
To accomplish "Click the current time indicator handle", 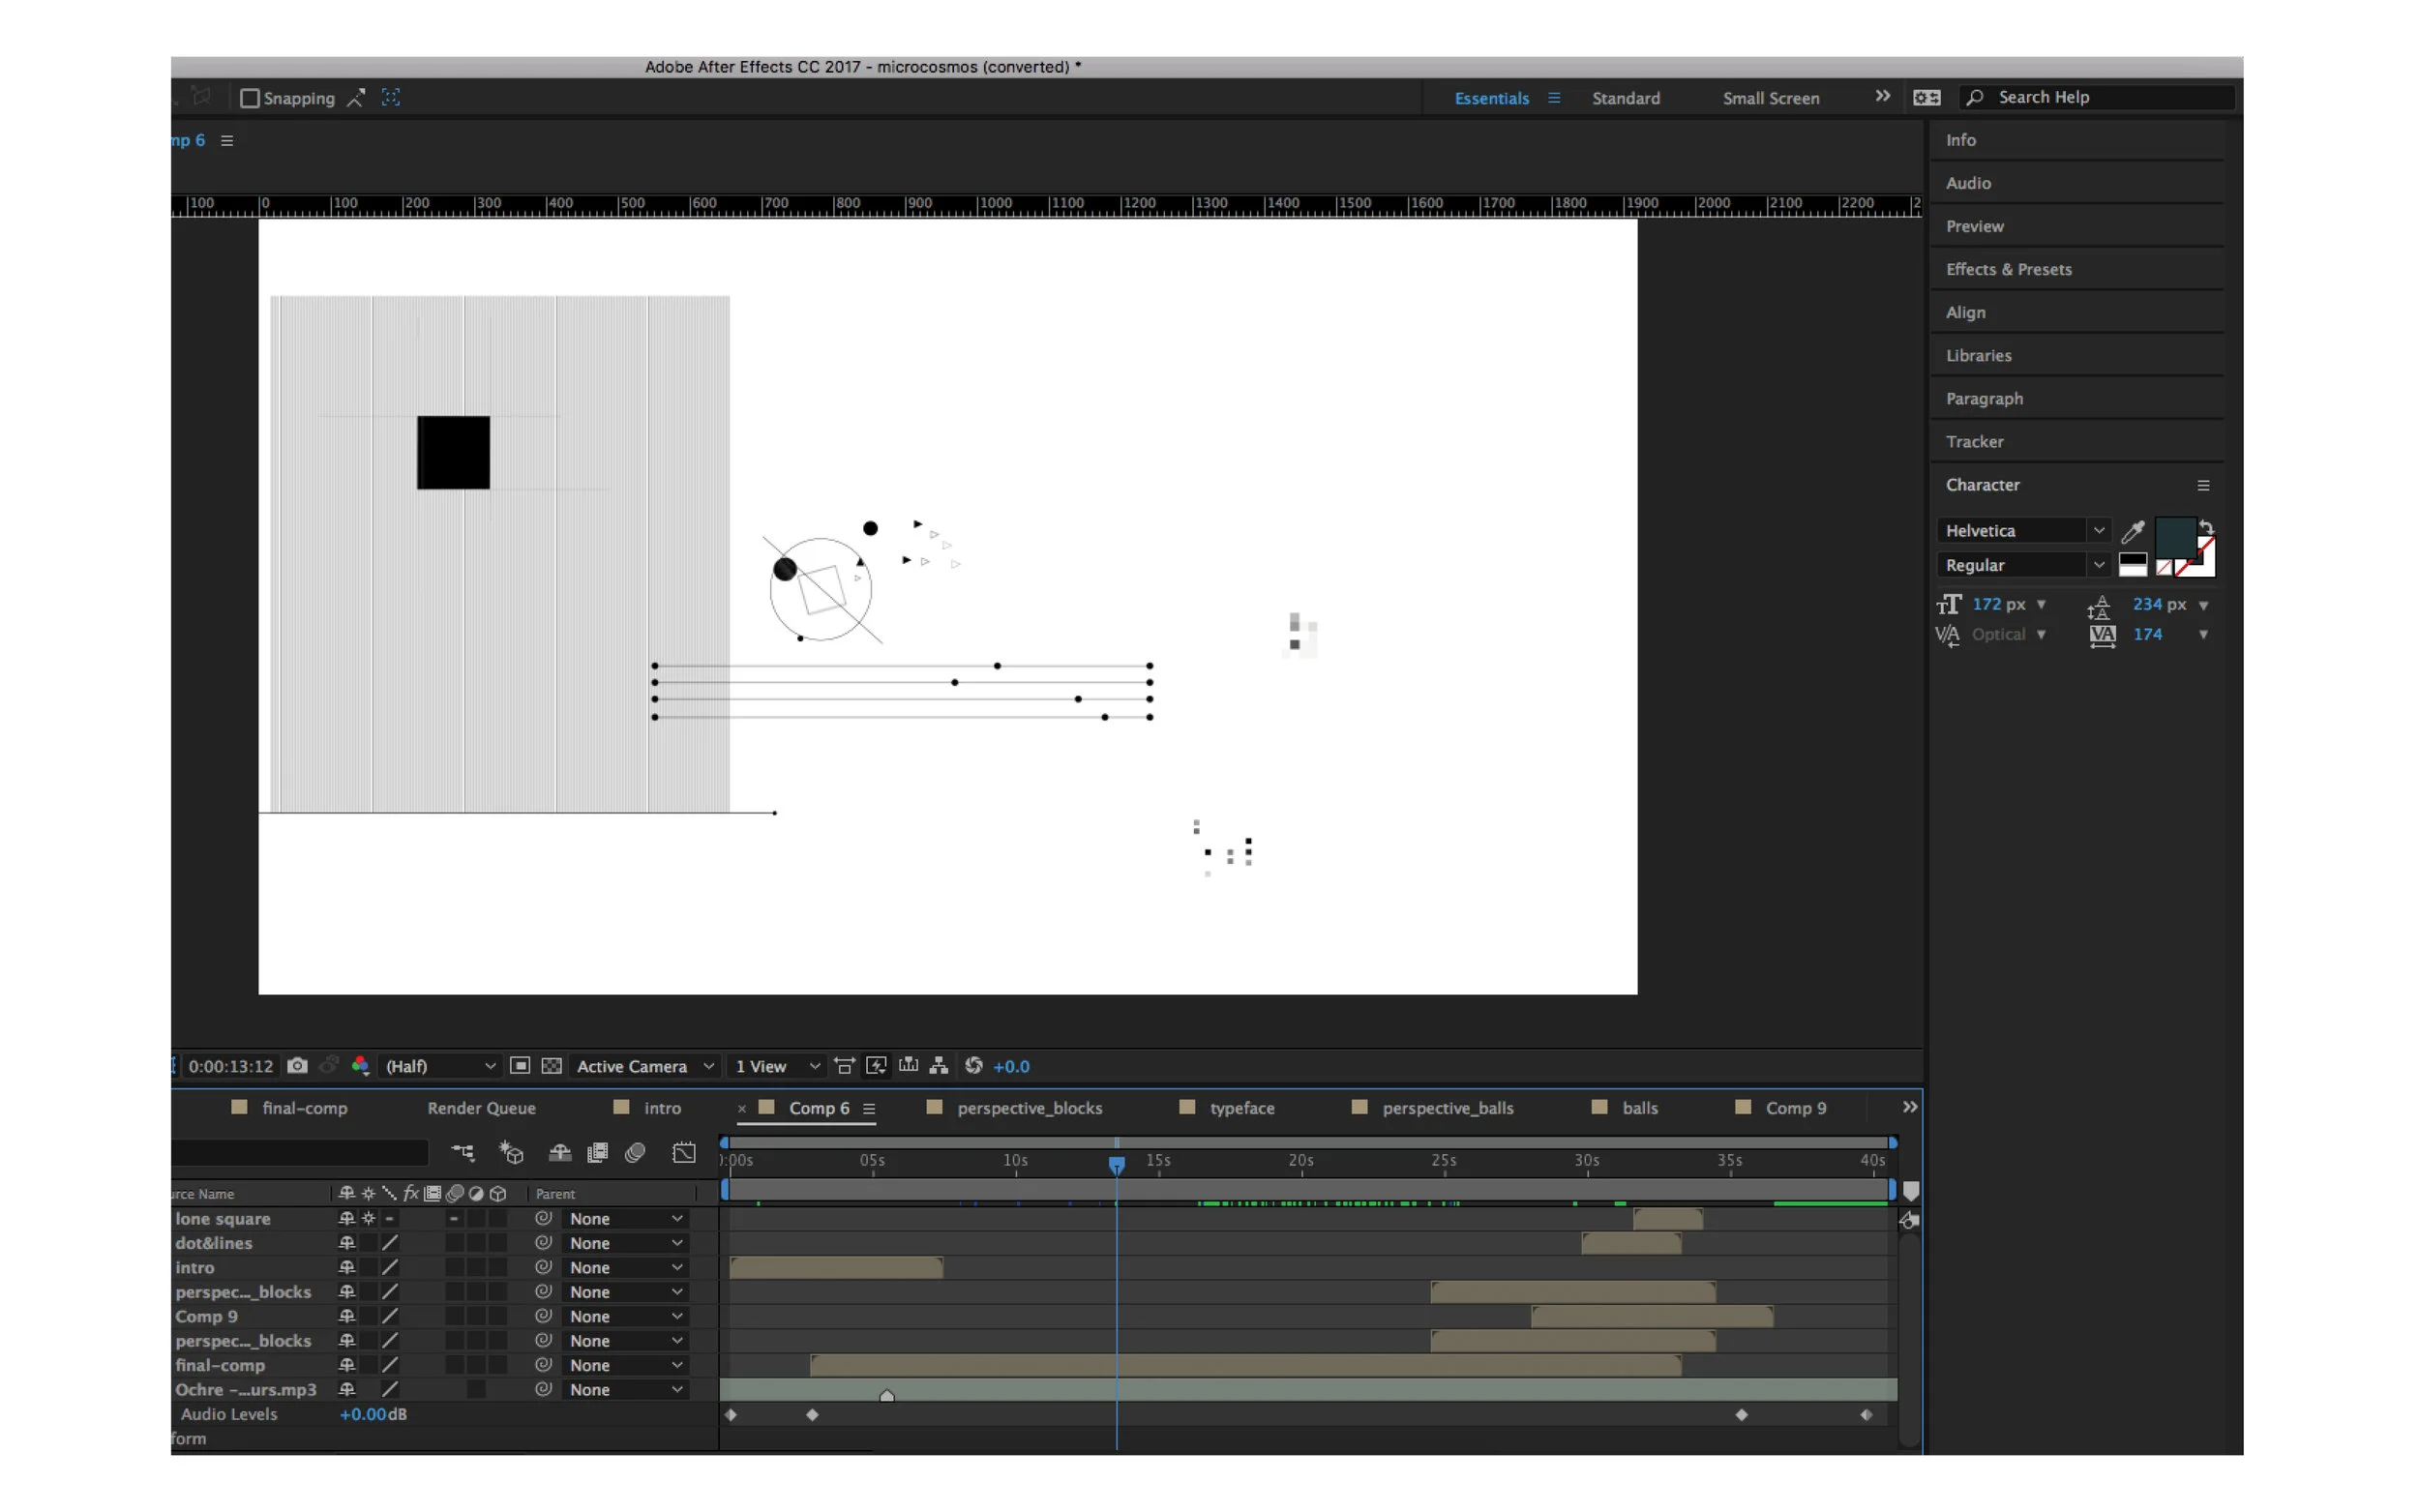I will [x=1116, y=1164].
